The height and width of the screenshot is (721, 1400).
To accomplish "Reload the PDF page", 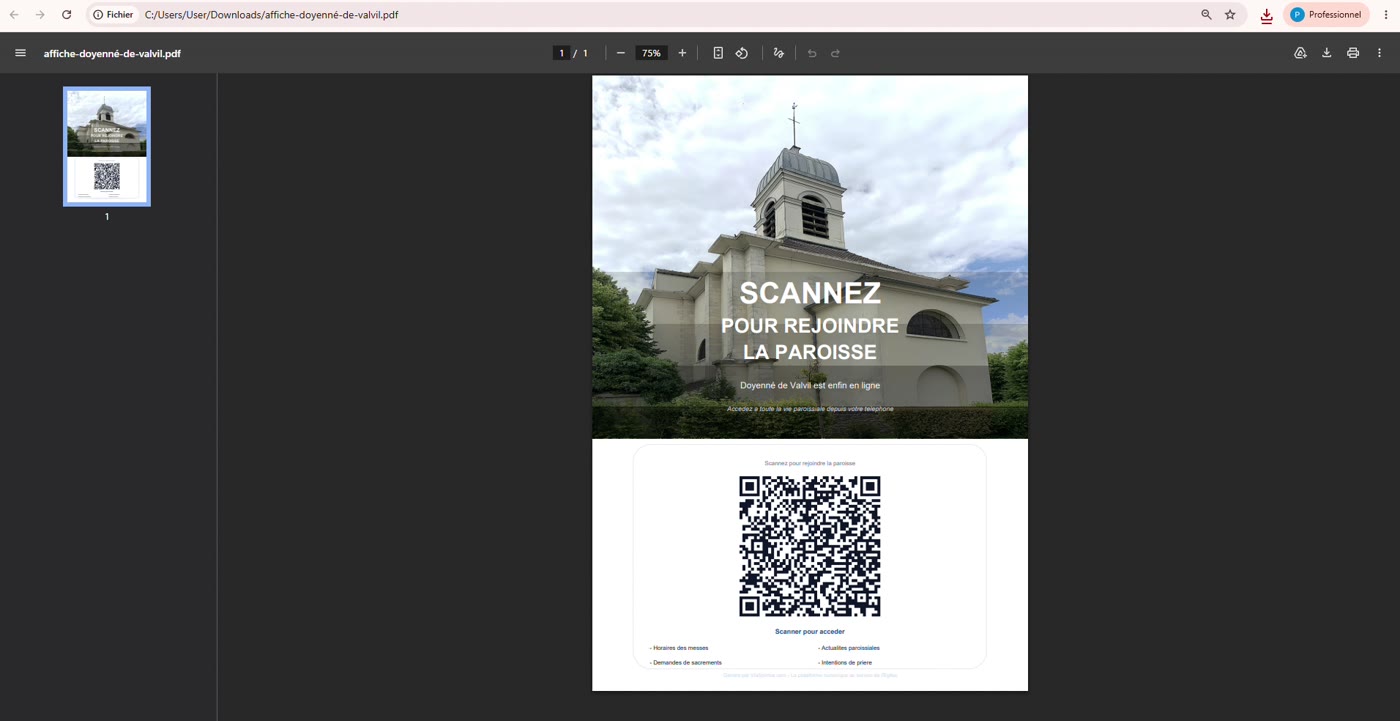I will click(x=66, y=15).
